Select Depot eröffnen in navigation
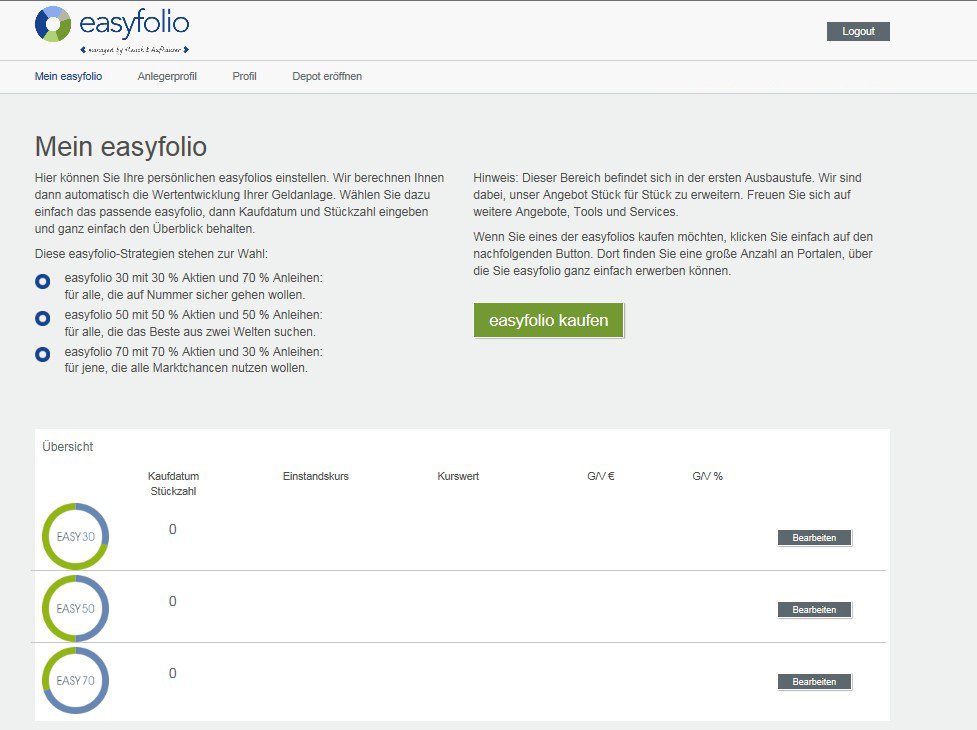 click(327, 76)
